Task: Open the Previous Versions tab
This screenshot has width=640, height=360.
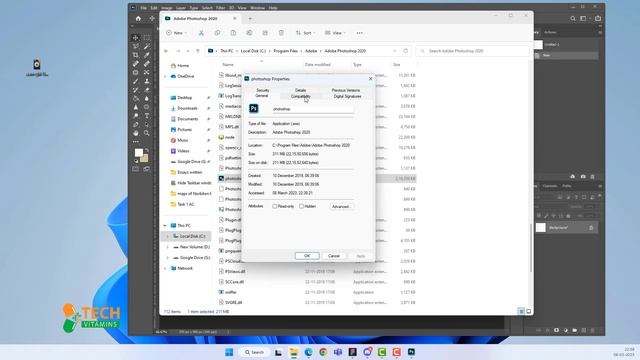Action: click(346, 90)
